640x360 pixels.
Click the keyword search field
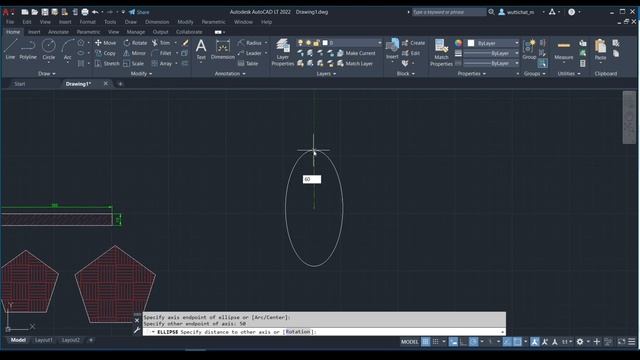449,12
